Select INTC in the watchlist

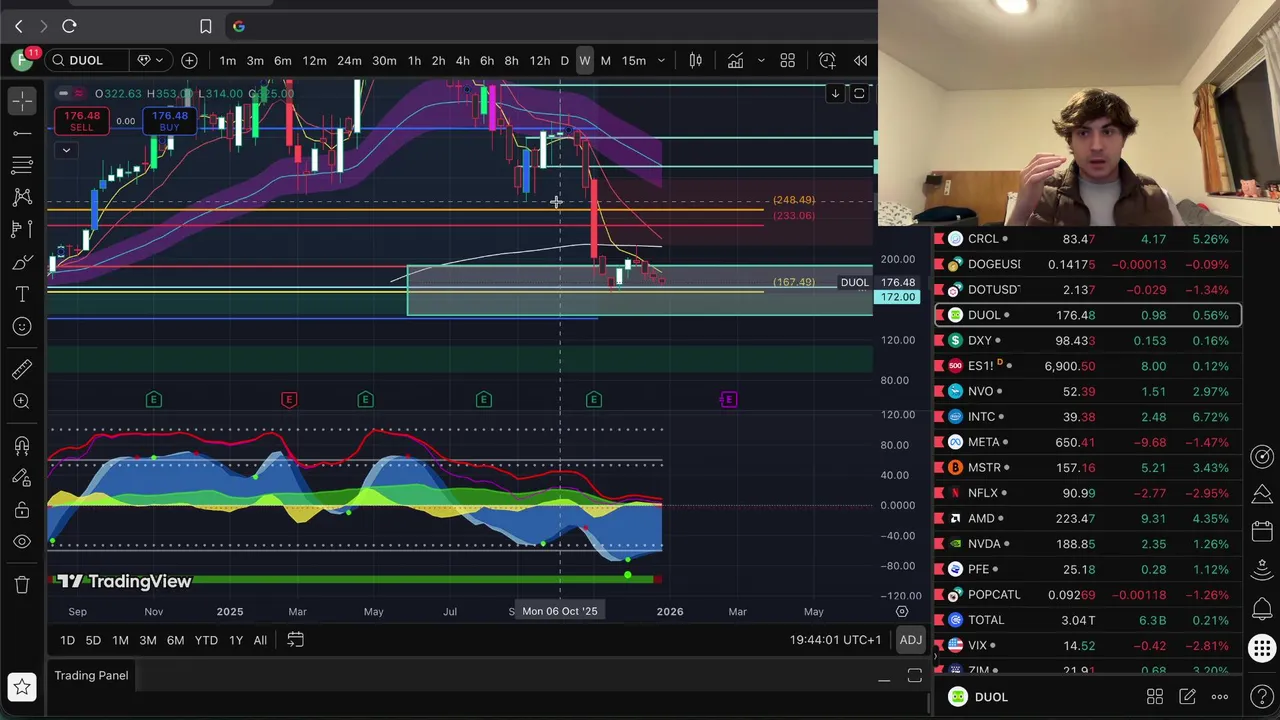(x=1088, y=417)
